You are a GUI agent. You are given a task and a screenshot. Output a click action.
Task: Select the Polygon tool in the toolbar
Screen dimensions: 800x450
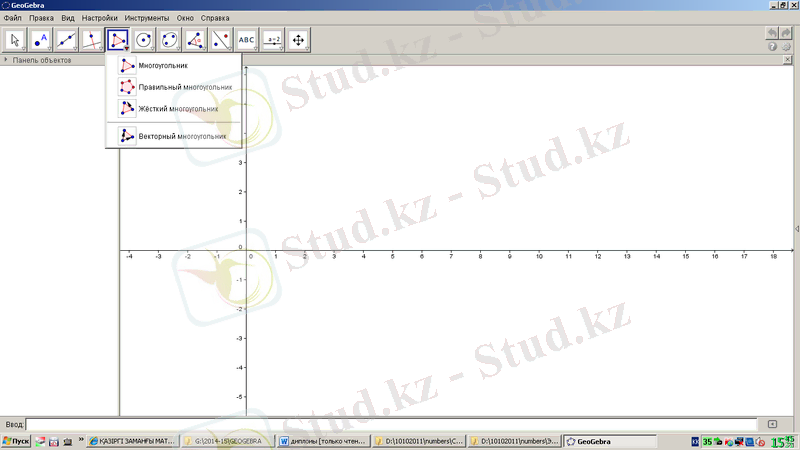118,40
